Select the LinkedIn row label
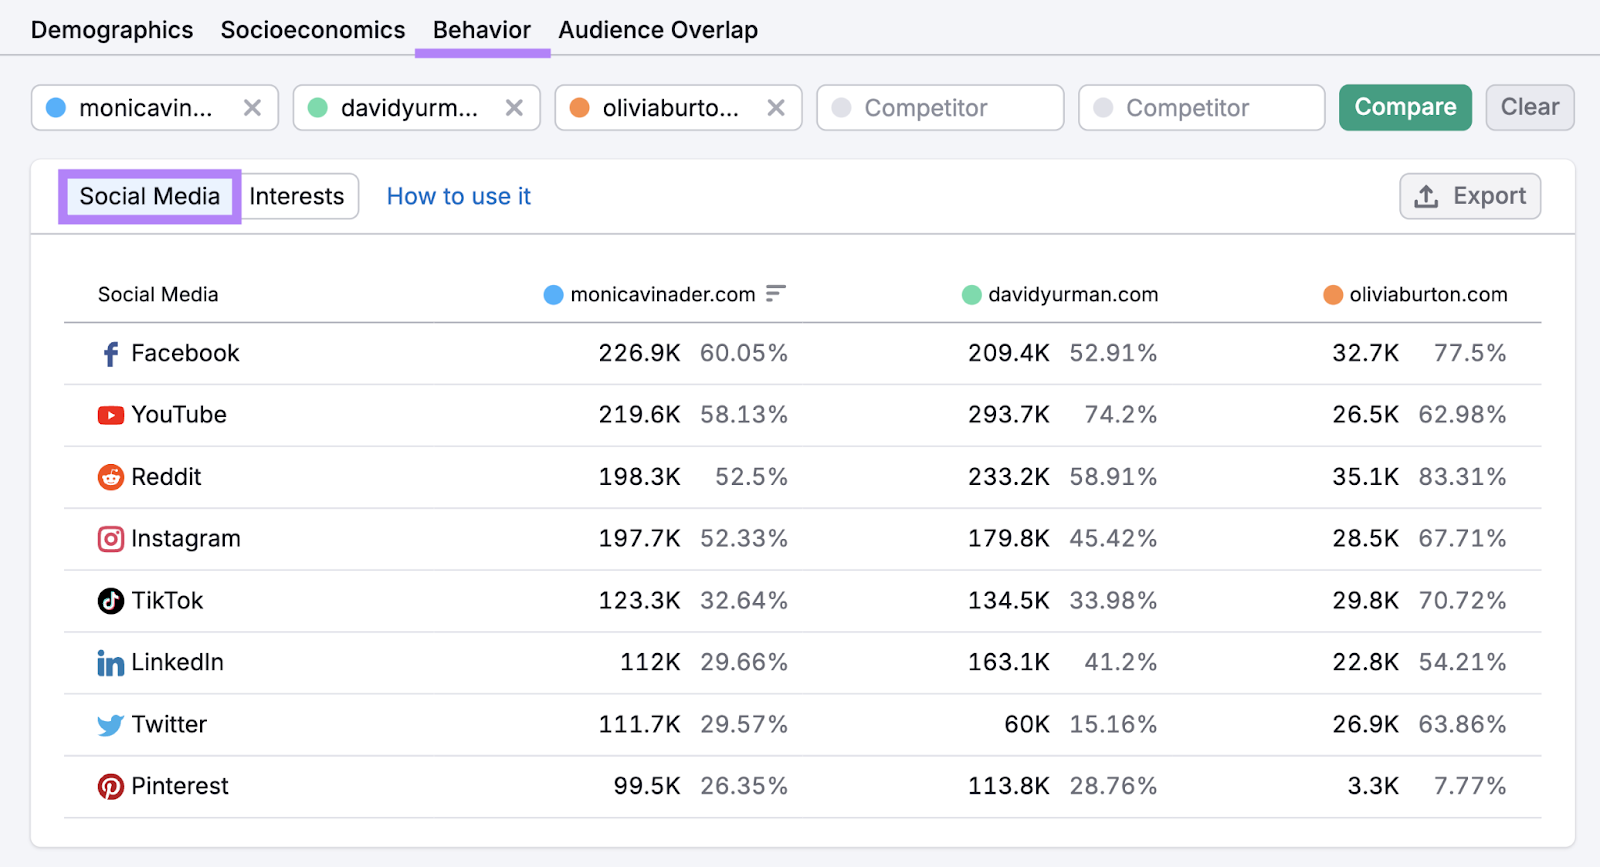1600x867 pixels. (x=177, y=662)
